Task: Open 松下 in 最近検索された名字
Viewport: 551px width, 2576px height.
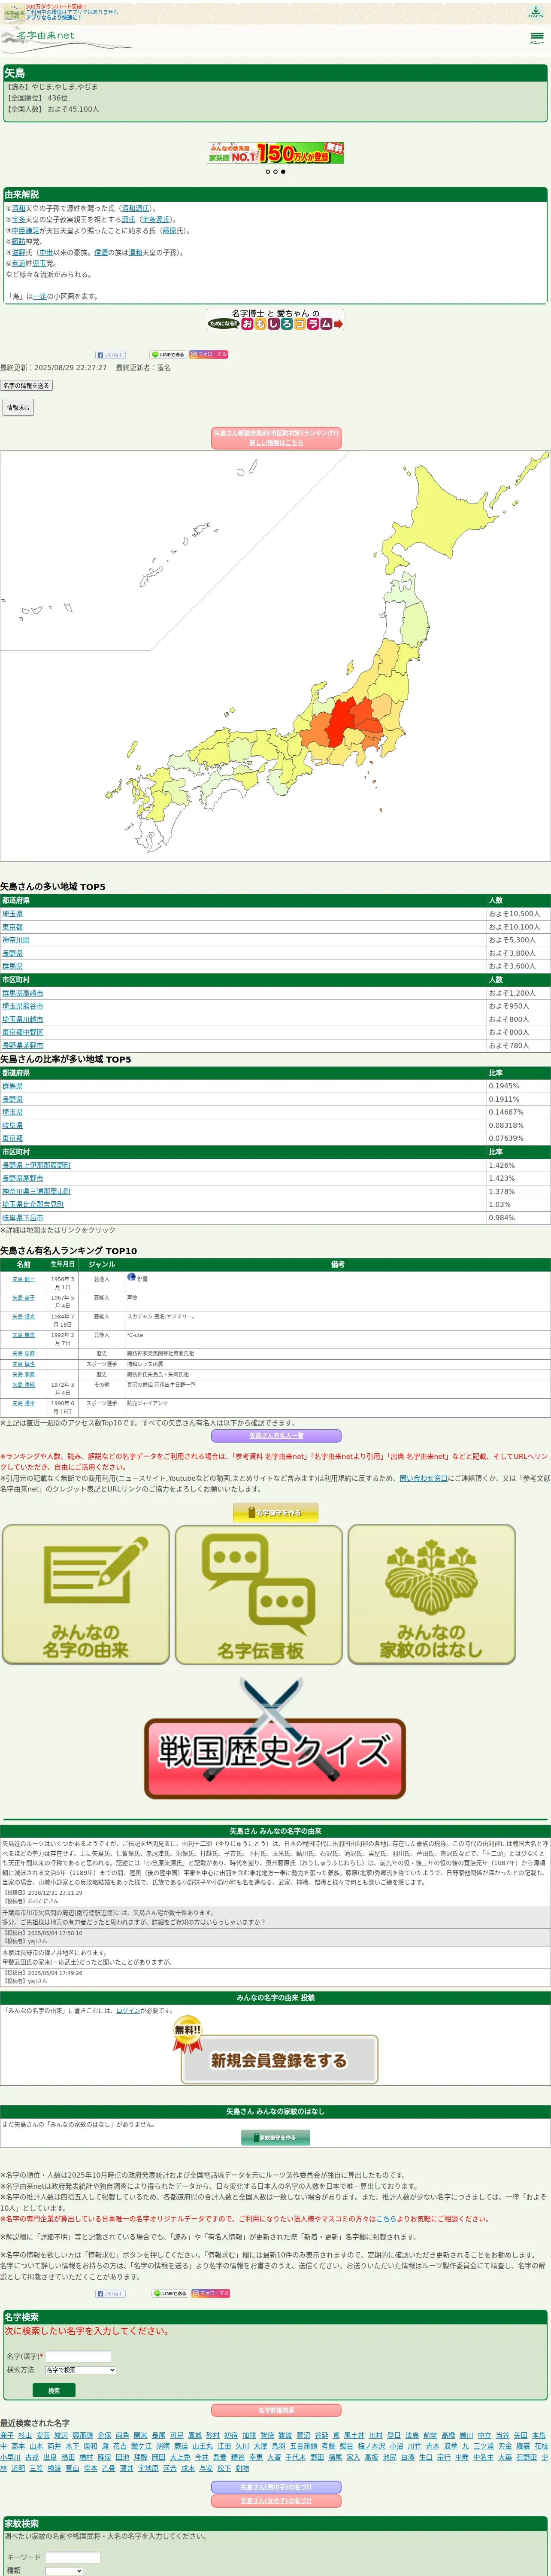Action: [224, 2468]
